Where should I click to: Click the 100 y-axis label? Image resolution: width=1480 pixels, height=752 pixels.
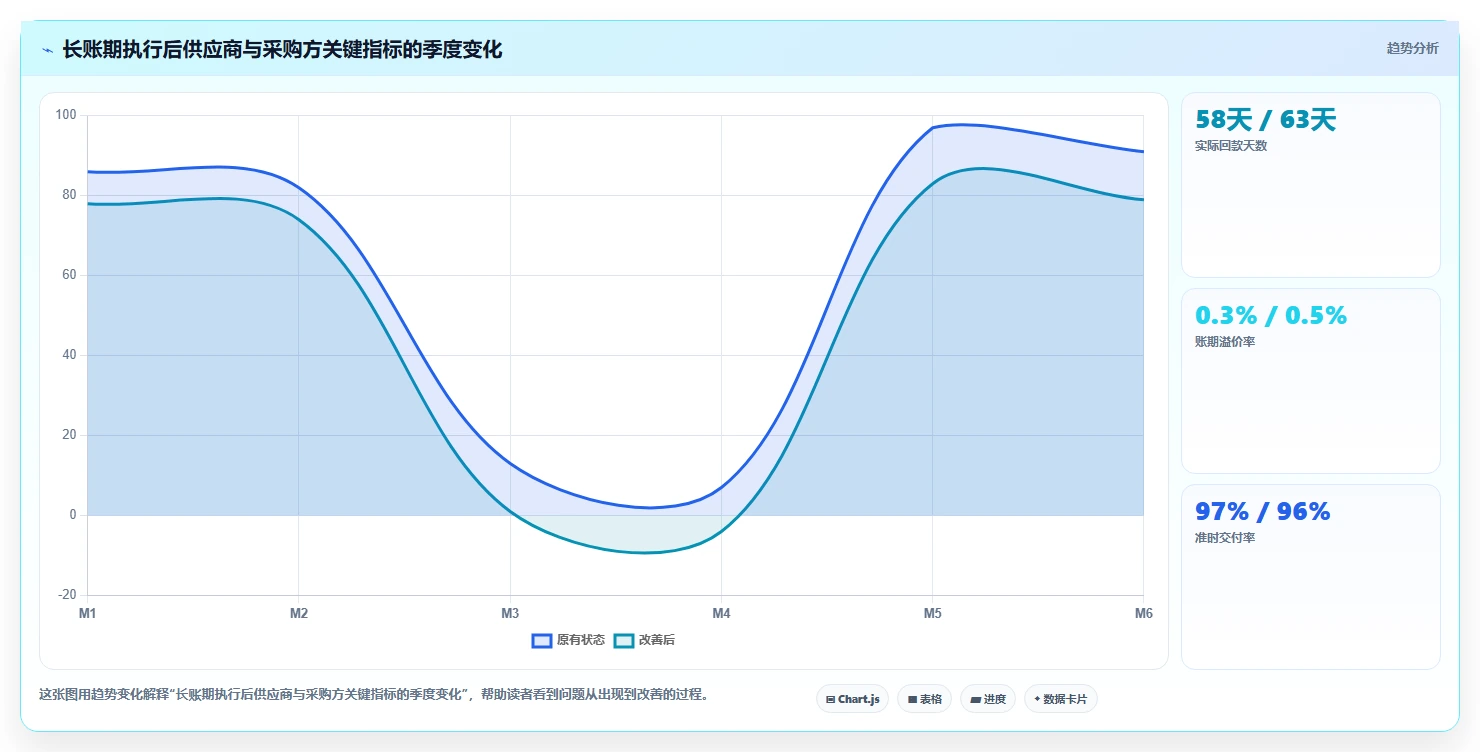pos(66,115)
